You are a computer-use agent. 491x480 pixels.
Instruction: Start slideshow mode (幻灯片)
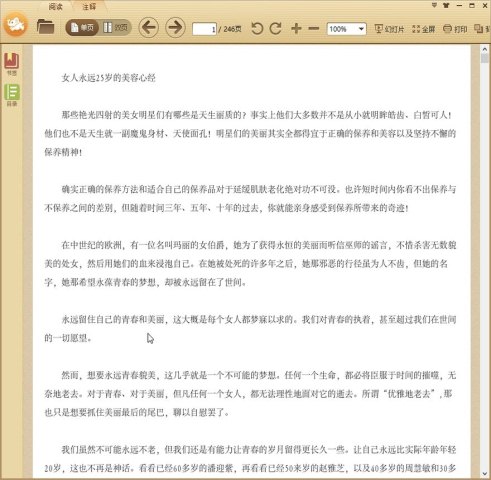[x=389, y=29]
